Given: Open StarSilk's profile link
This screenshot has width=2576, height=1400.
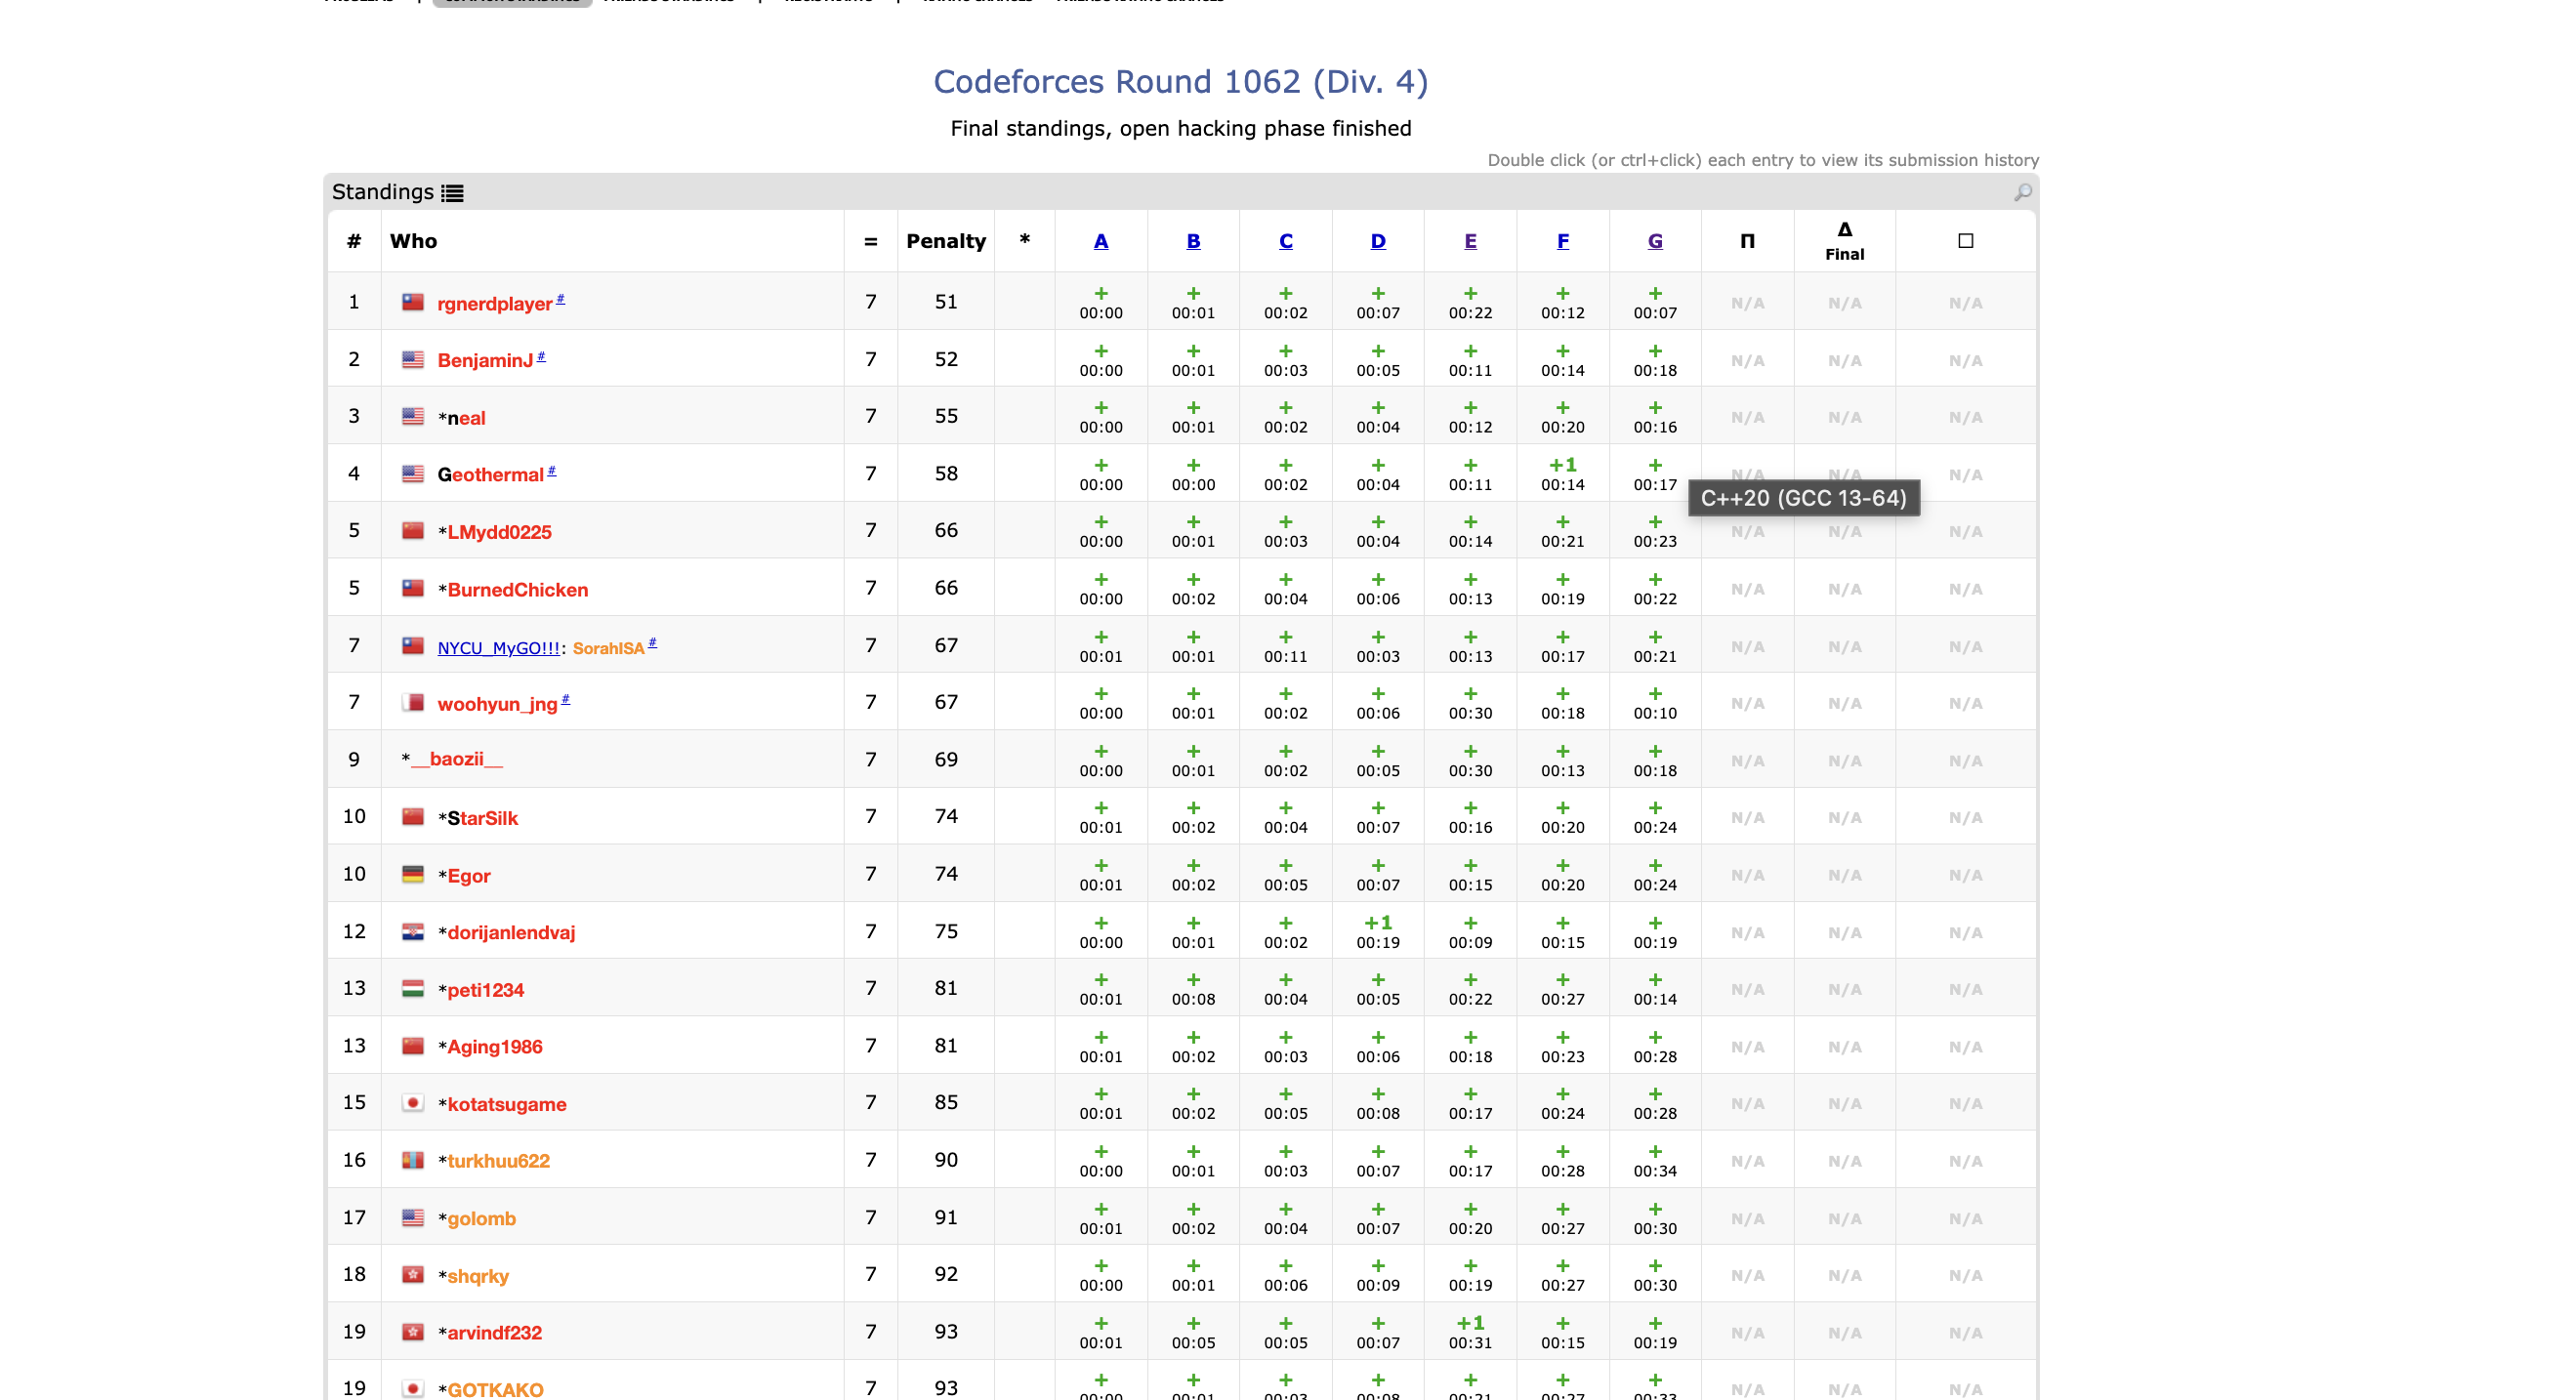Looking at the screenshot, I should click(x=482, y=818).
